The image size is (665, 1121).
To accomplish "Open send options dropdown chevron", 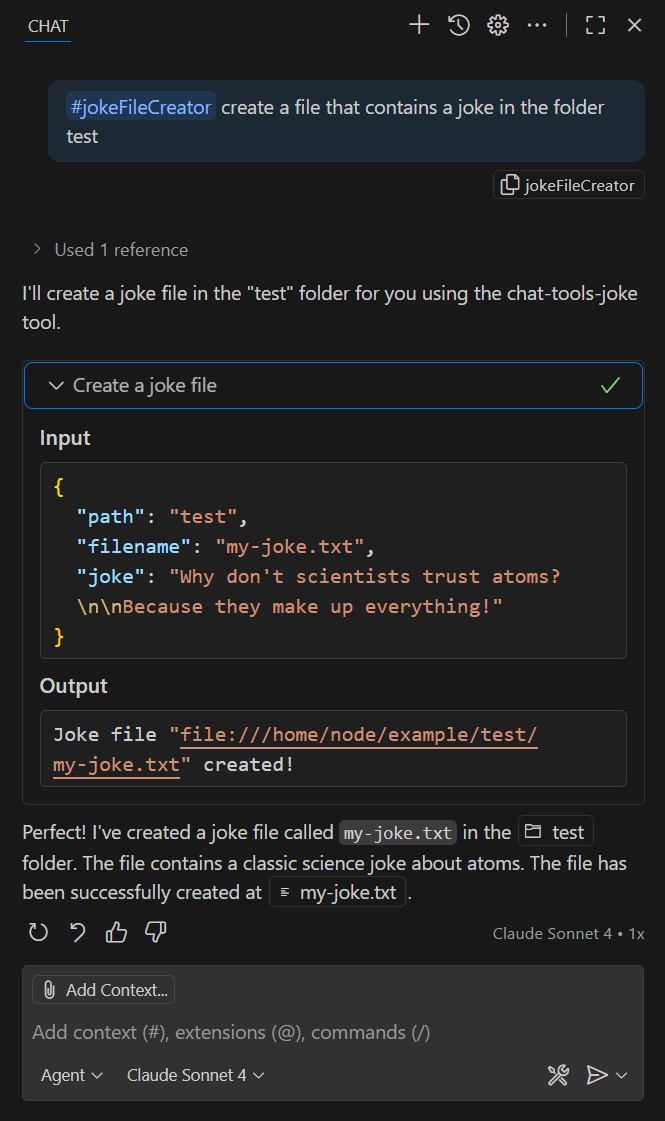I will [622, 1075].
